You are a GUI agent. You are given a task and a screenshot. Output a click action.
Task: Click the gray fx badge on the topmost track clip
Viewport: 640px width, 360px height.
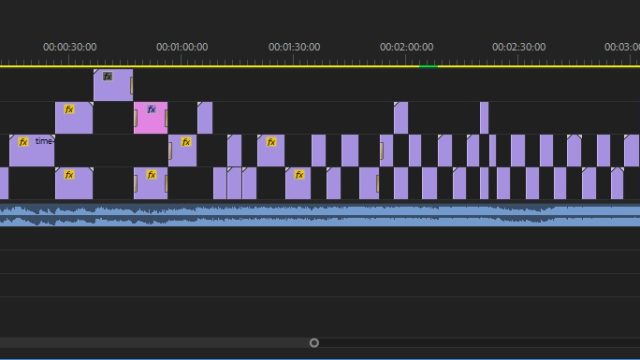(x=107, y=76)
